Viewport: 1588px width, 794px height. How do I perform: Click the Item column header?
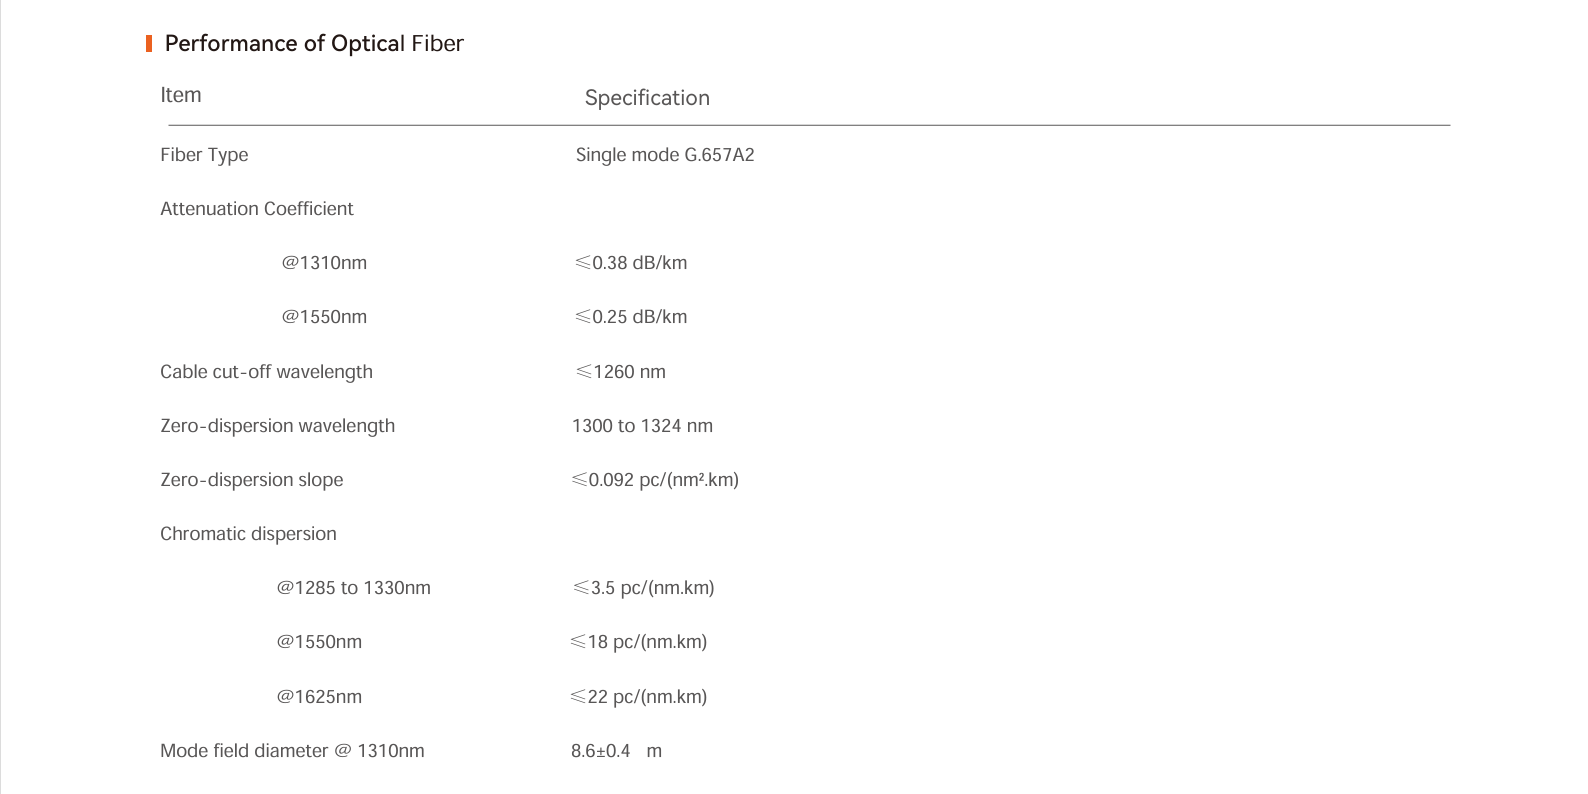tap(181, 95)
